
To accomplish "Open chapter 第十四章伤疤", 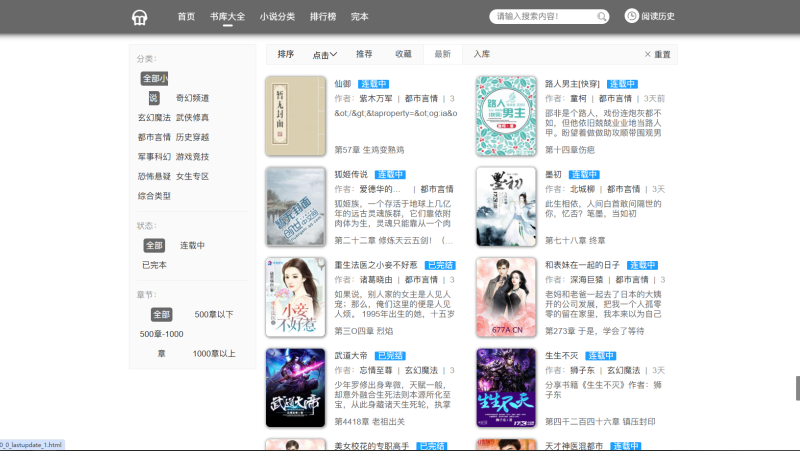I will 570,150.
